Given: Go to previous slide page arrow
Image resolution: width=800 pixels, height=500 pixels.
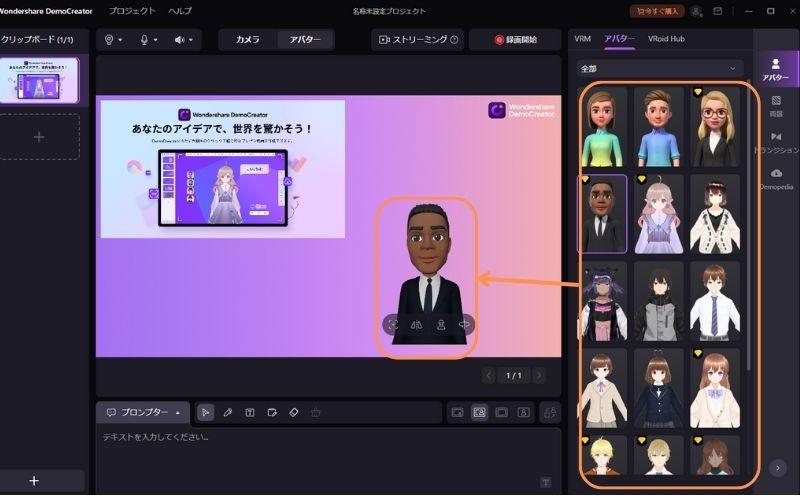Looking at the screenshot, I should [x=488, y=376].
